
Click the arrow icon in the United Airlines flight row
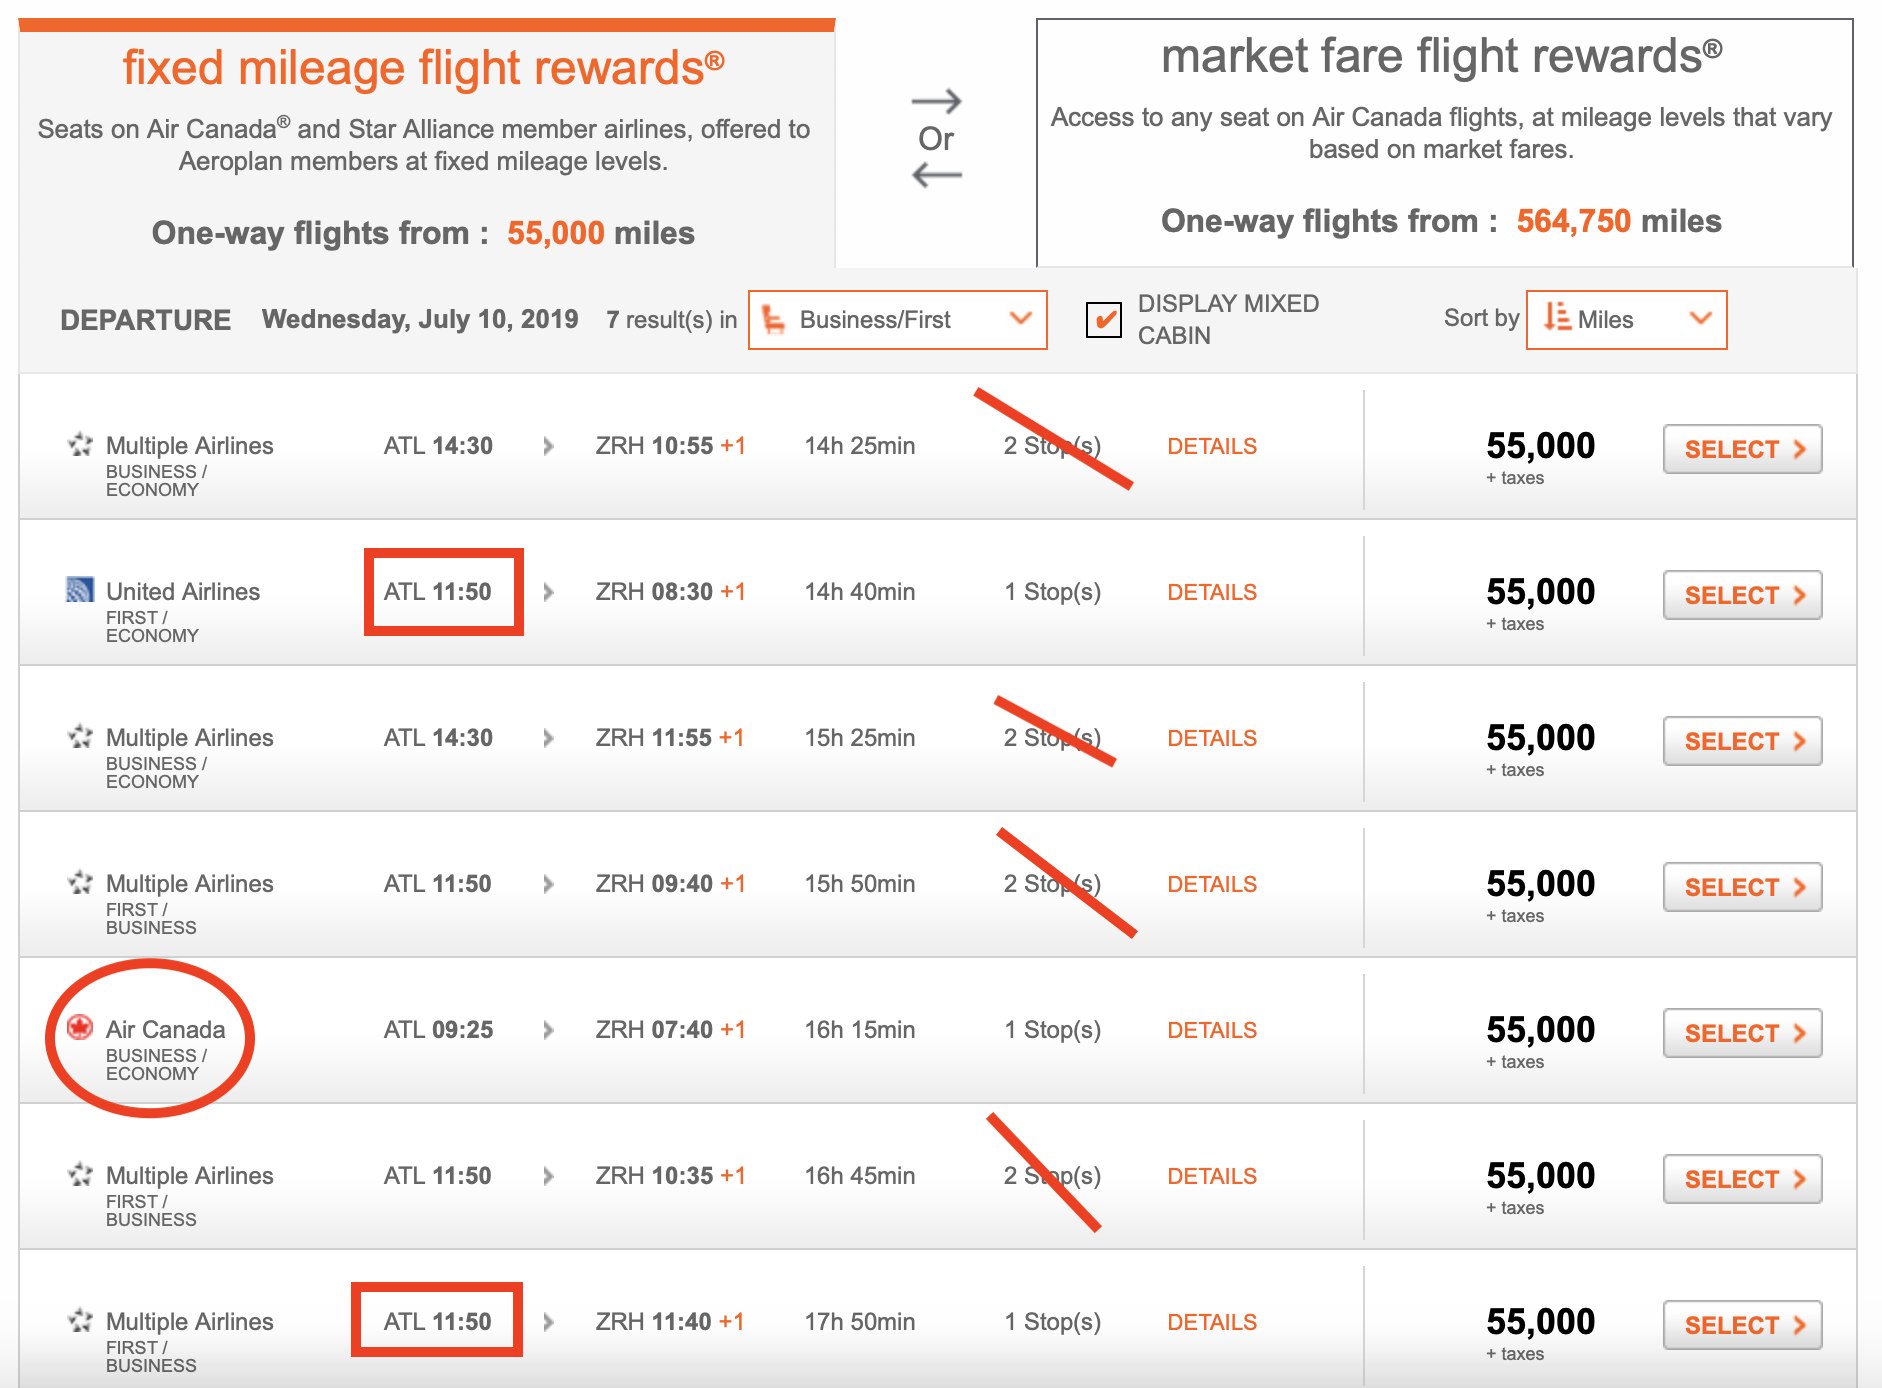pyautogui.click(x=548, y=592)
